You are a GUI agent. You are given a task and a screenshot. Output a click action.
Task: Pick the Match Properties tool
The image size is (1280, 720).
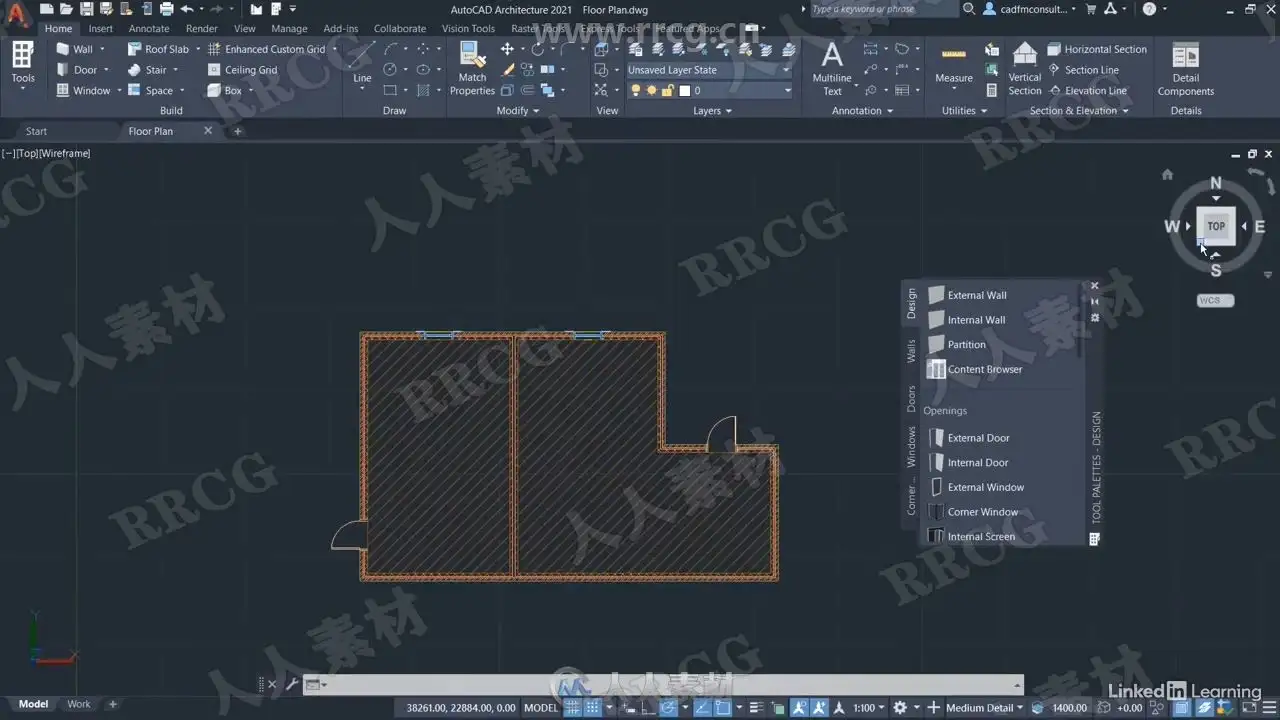tap(472, 69)
